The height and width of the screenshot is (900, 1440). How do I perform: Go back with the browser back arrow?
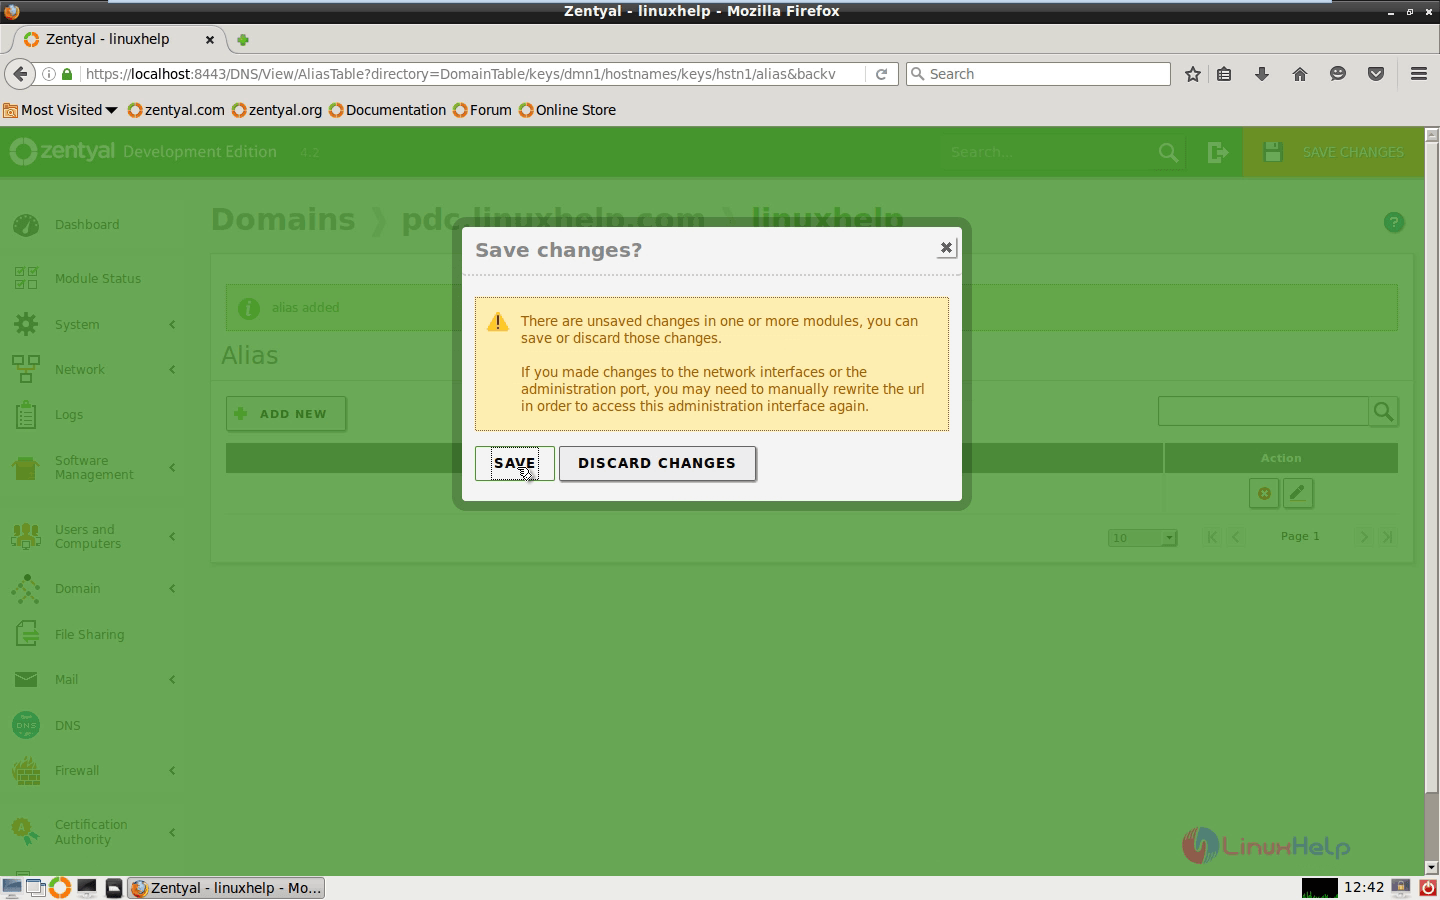20,74
